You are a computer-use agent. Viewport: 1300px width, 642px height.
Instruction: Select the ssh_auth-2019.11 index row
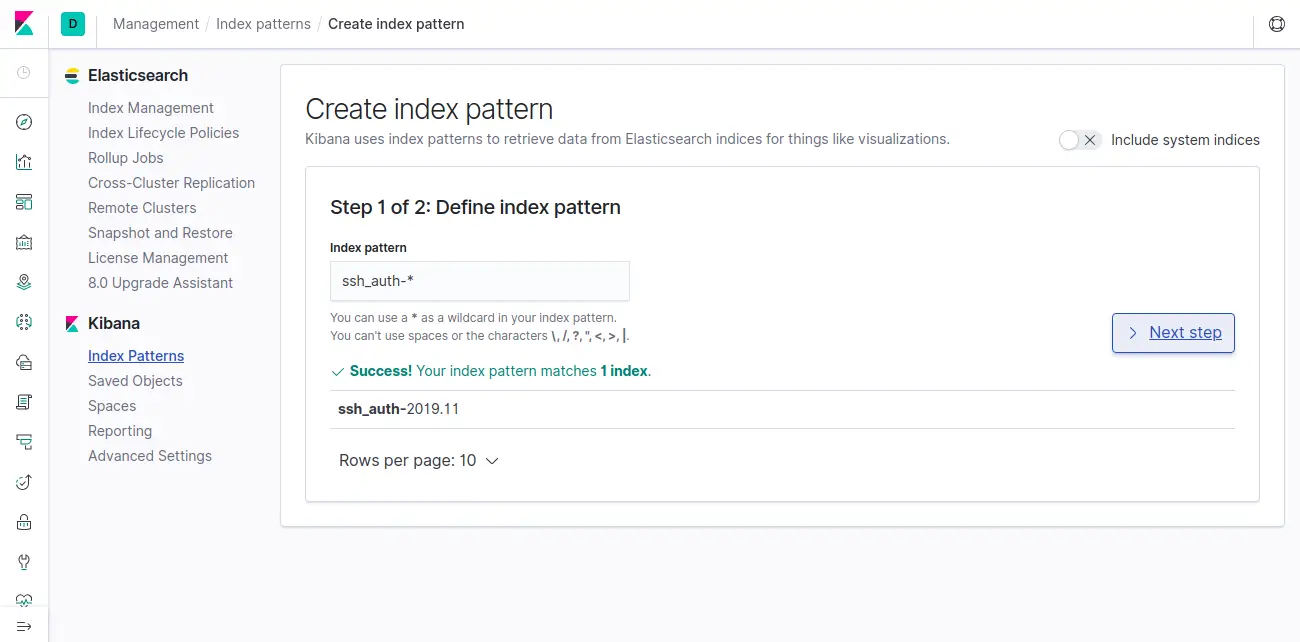coord(782,409)
